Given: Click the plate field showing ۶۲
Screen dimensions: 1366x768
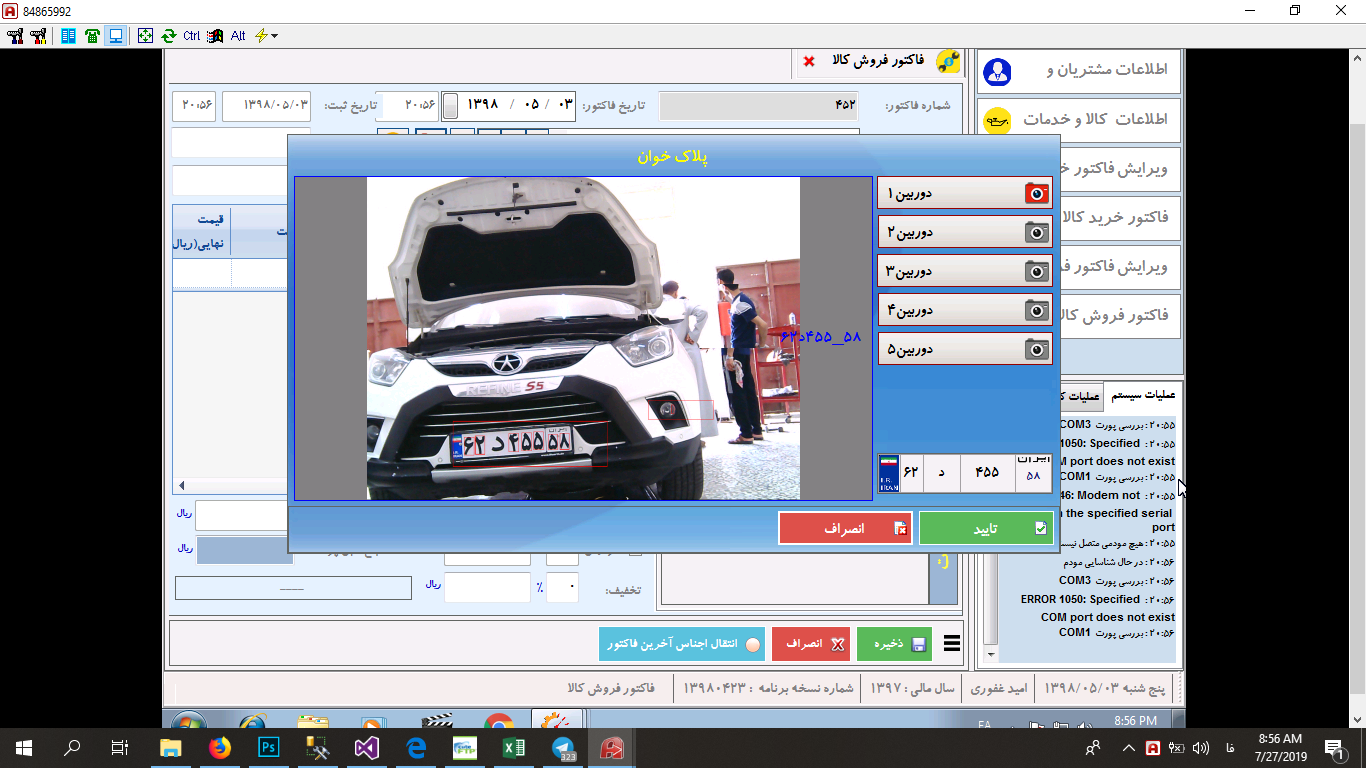Looking at the screenshot, I should coord(910,472).
